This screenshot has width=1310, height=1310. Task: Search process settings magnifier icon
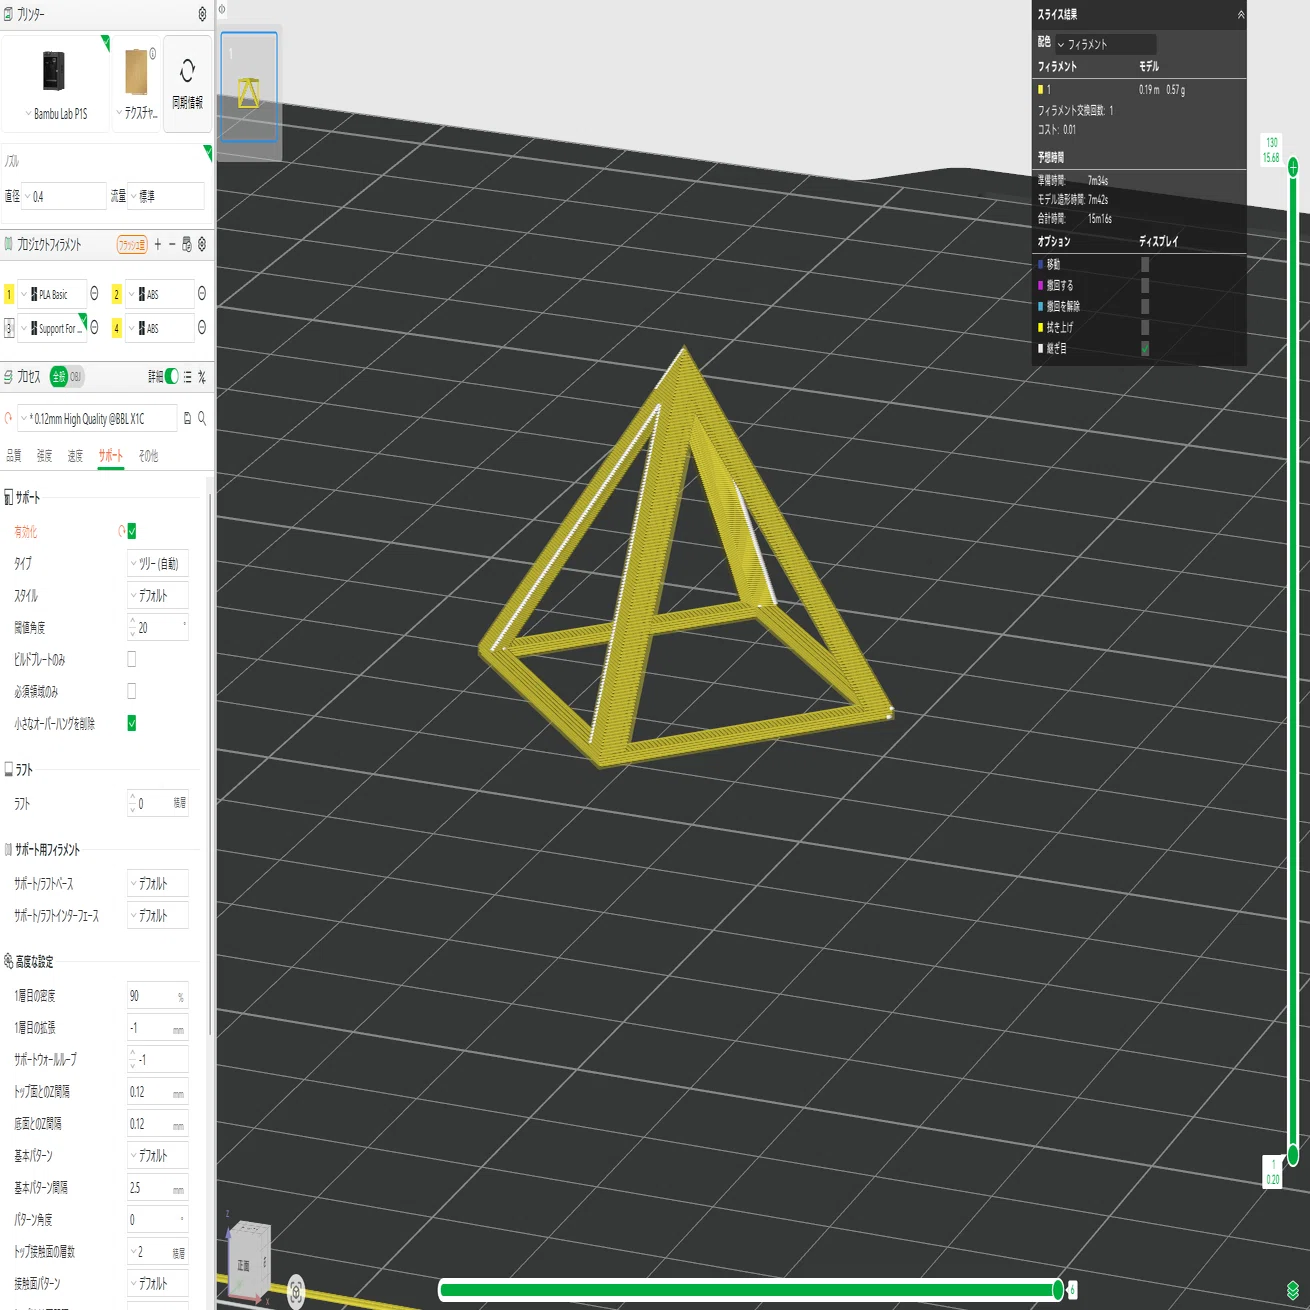click(x=202, y=418)
